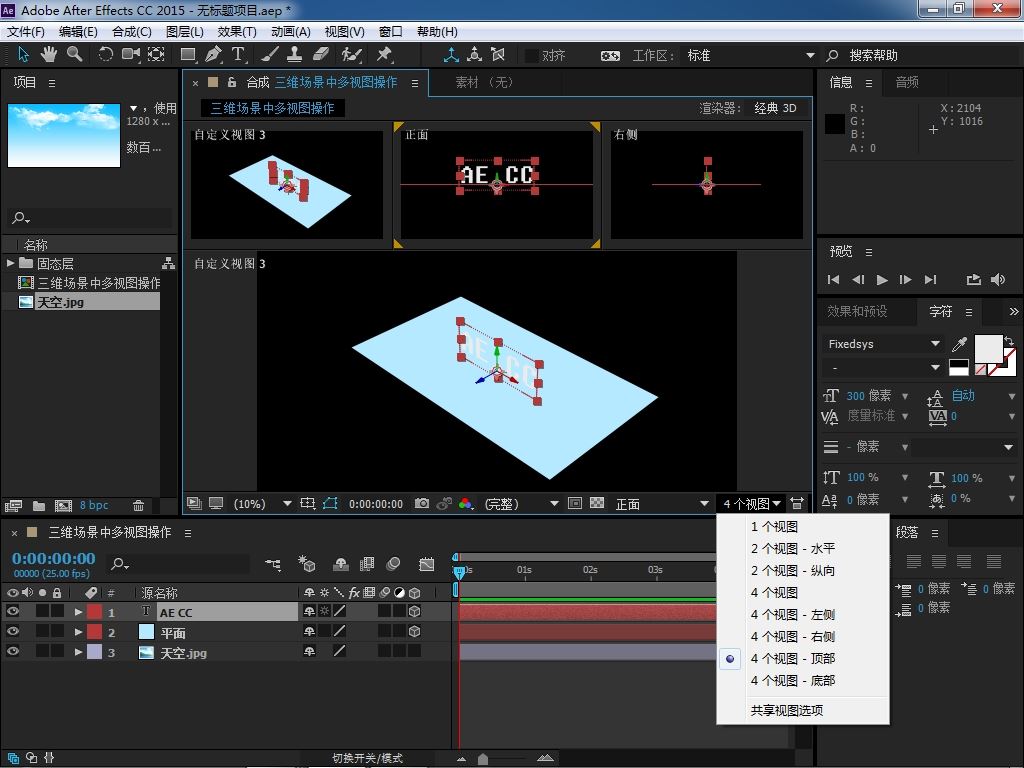Select the Eraser tool
1024x768 pixels.
tap(321, 55)
